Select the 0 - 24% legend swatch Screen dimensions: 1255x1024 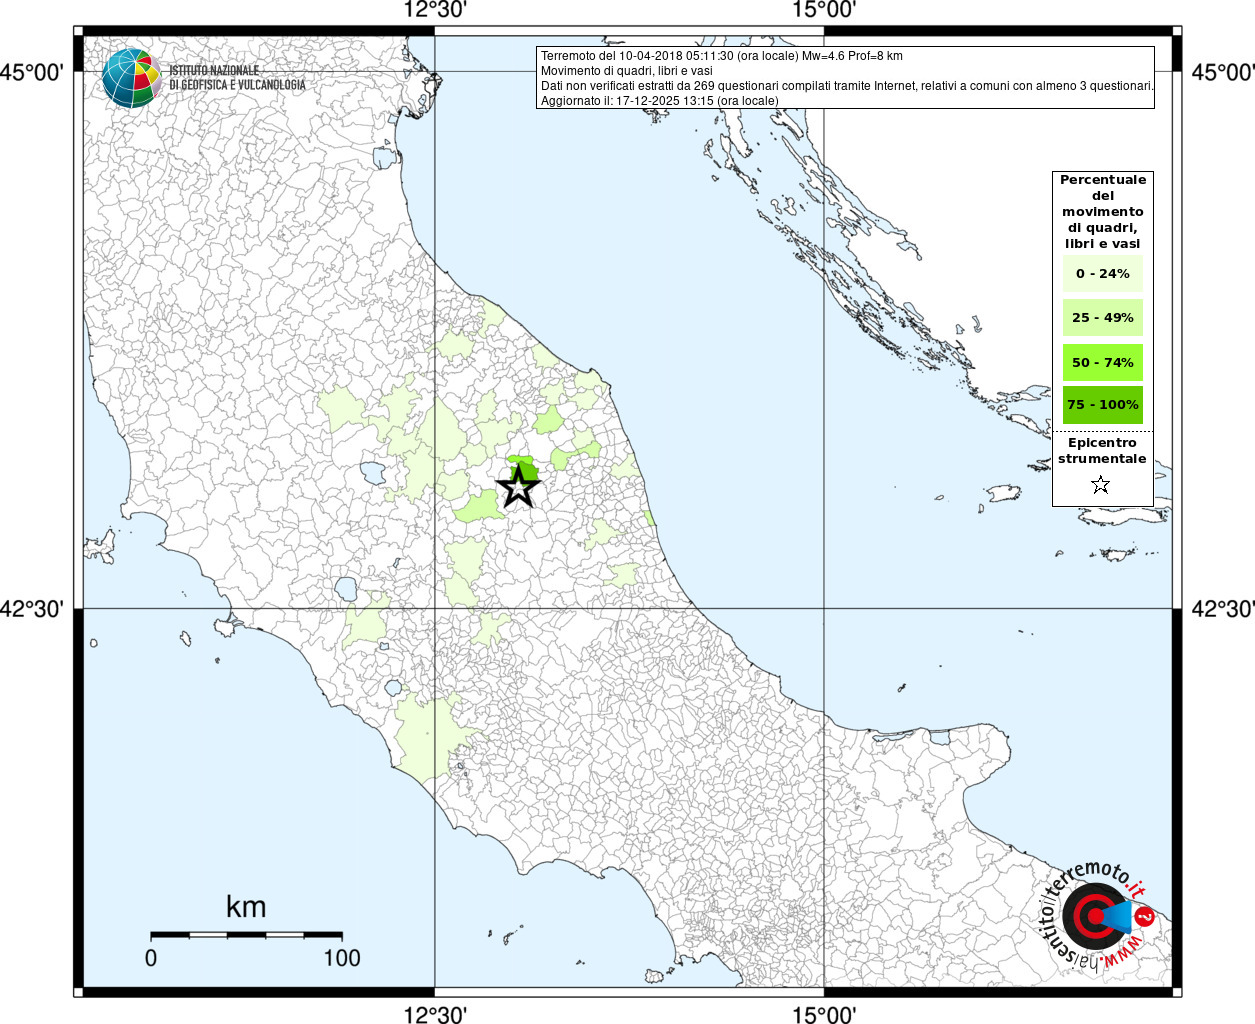[1102, 274]
